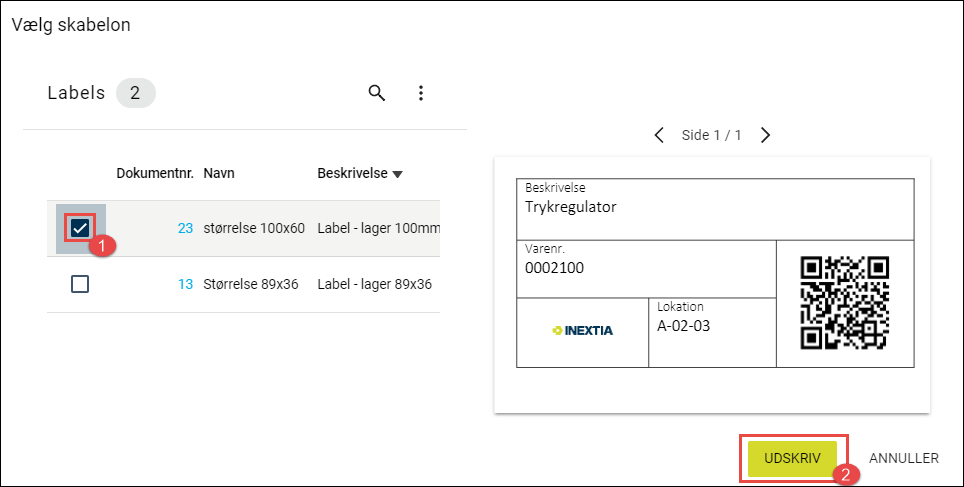964x487 pixels.
Task: Select the Label - lager 100mm row
Action: coord(243,228)
